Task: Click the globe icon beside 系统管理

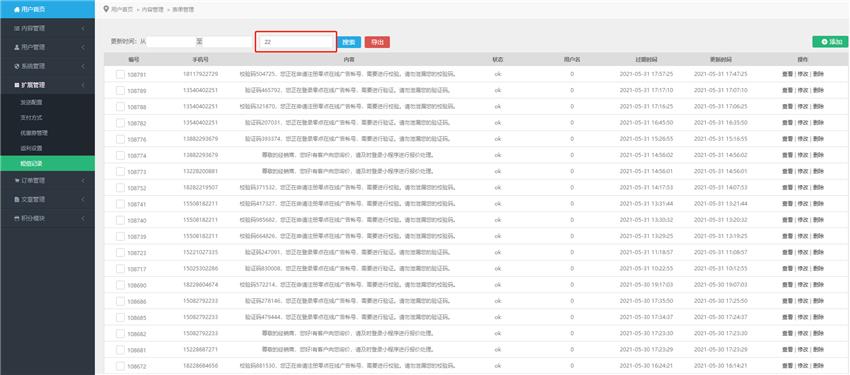Action: coord(16,66)
